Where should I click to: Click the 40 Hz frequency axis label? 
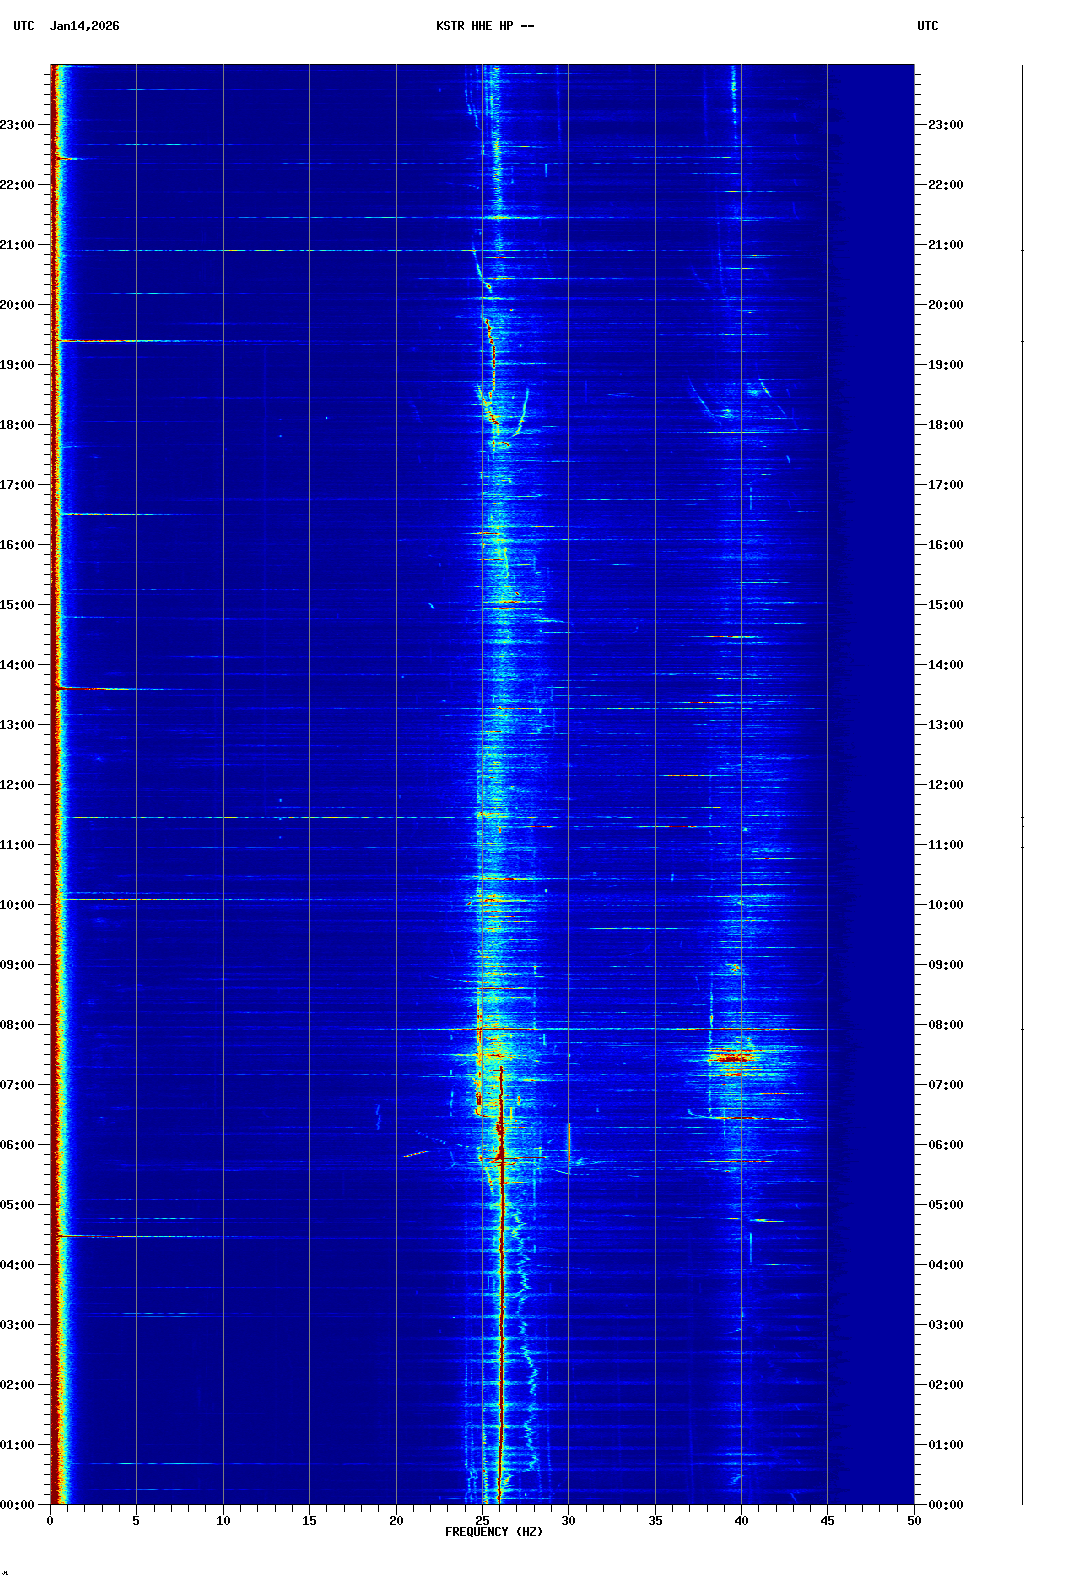(x=741, y=1521)
